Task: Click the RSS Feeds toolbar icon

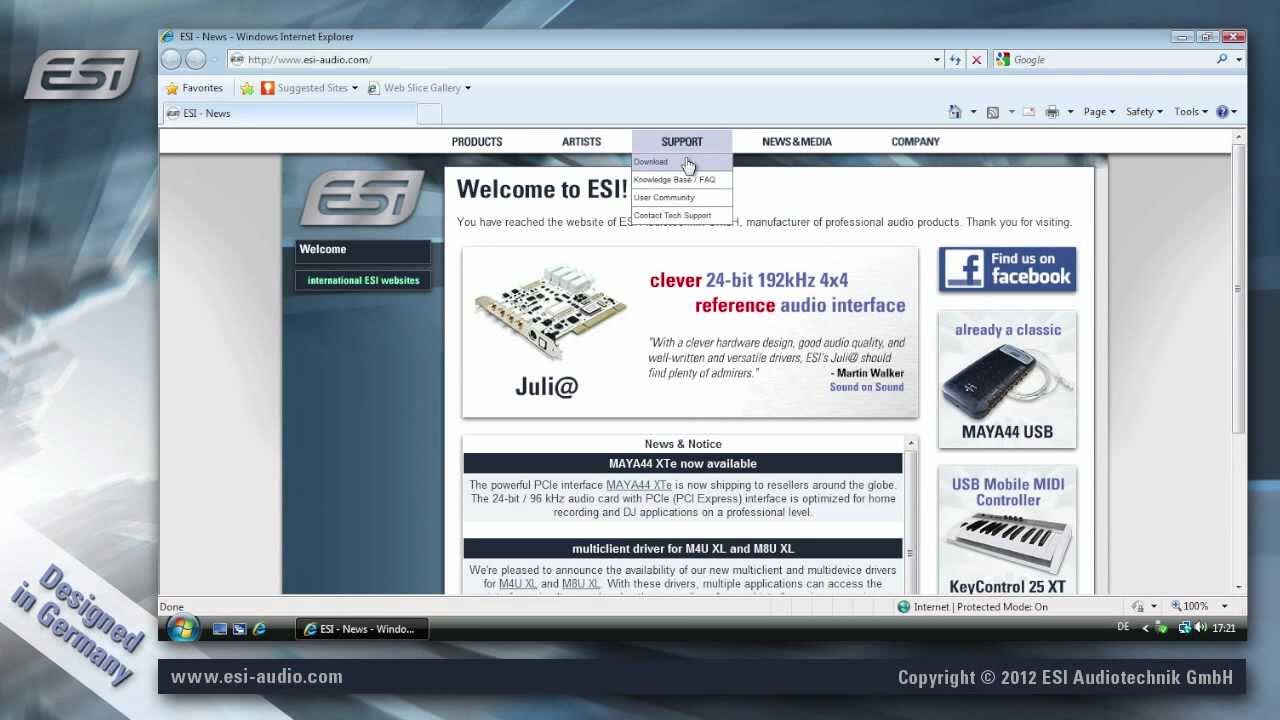Action: click(993, 112)
